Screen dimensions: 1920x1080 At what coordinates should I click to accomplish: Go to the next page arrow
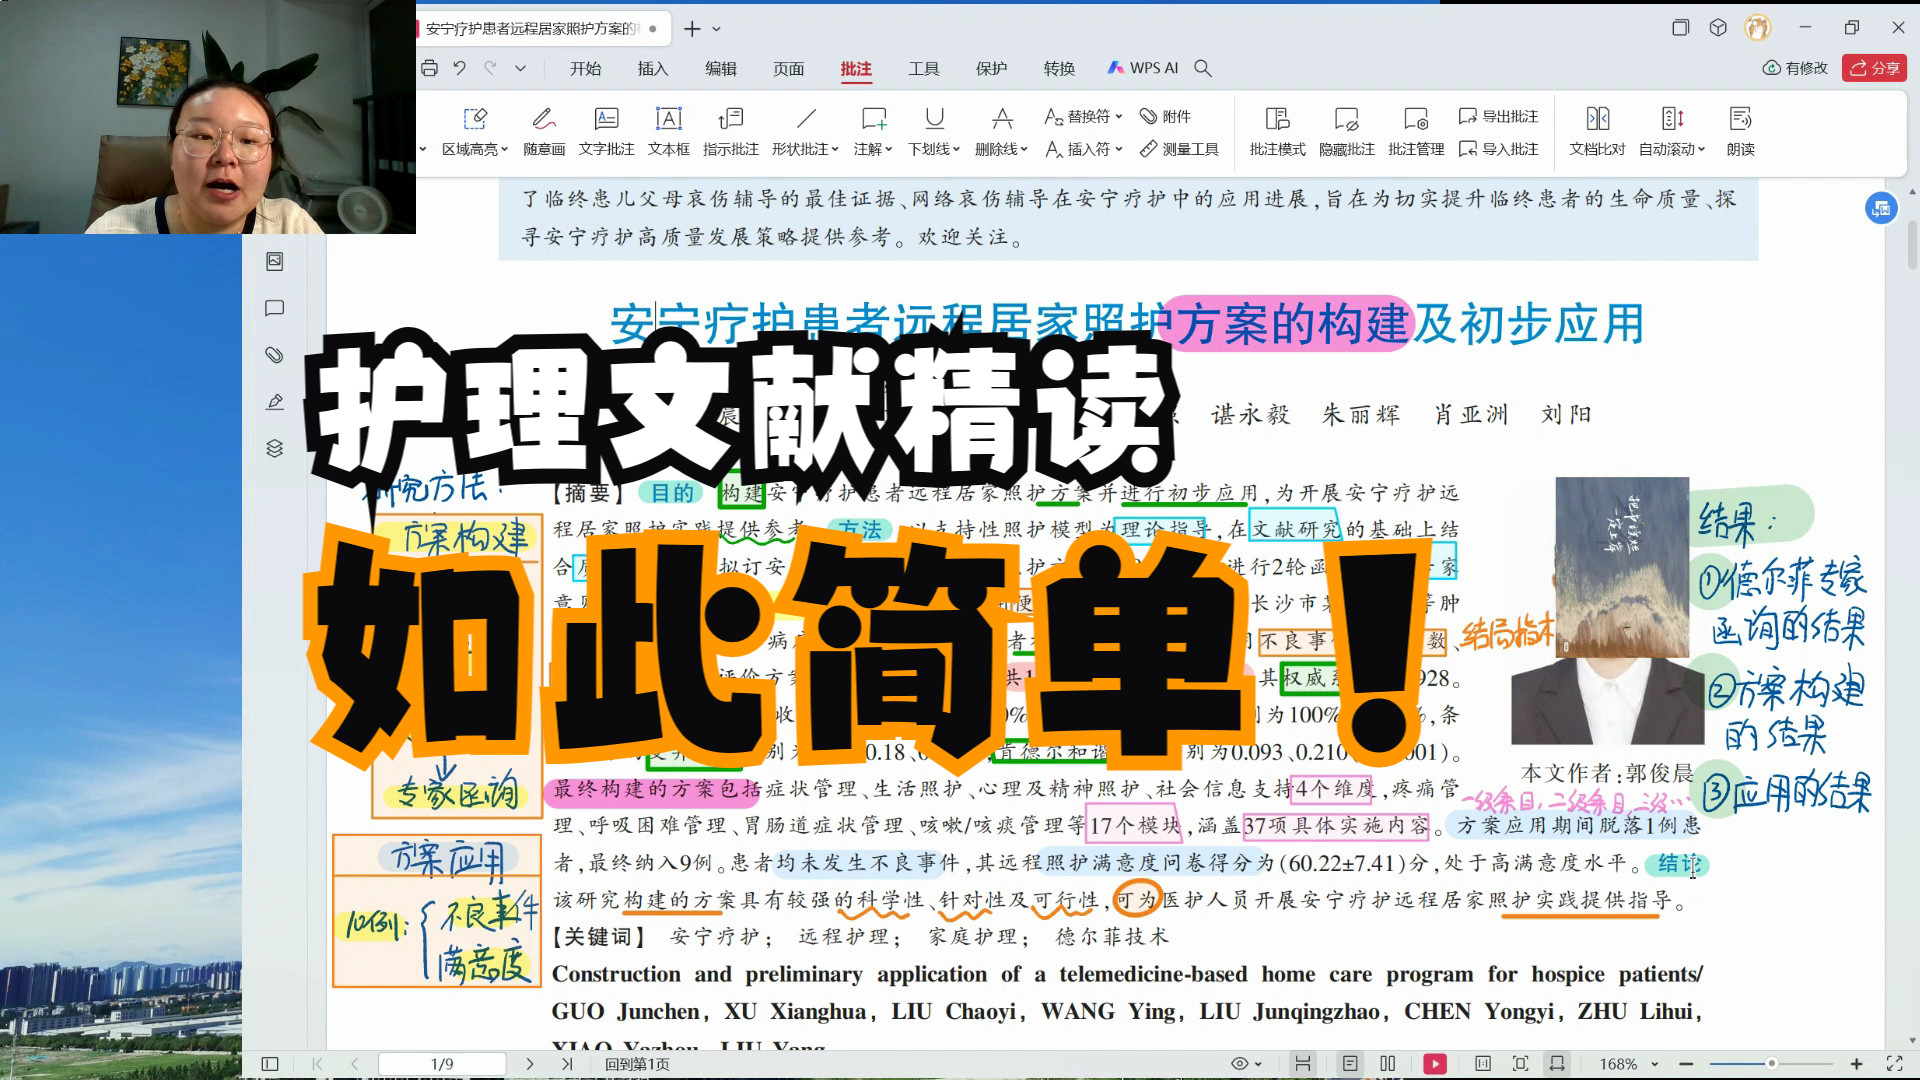[x=530, y=1064]
